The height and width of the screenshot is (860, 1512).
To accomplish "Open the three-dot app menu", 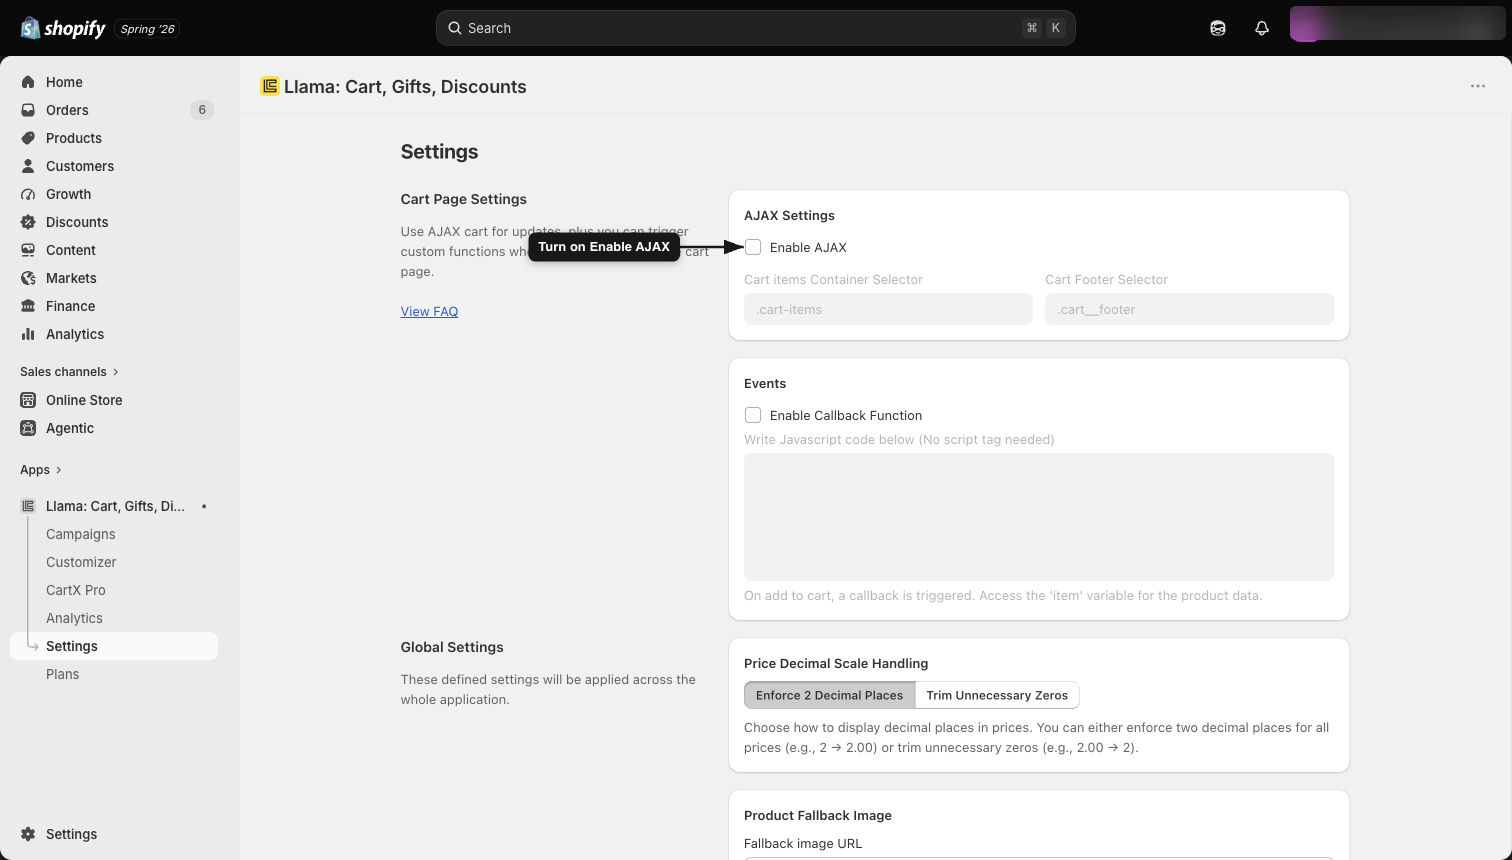I will point(1478,86).
